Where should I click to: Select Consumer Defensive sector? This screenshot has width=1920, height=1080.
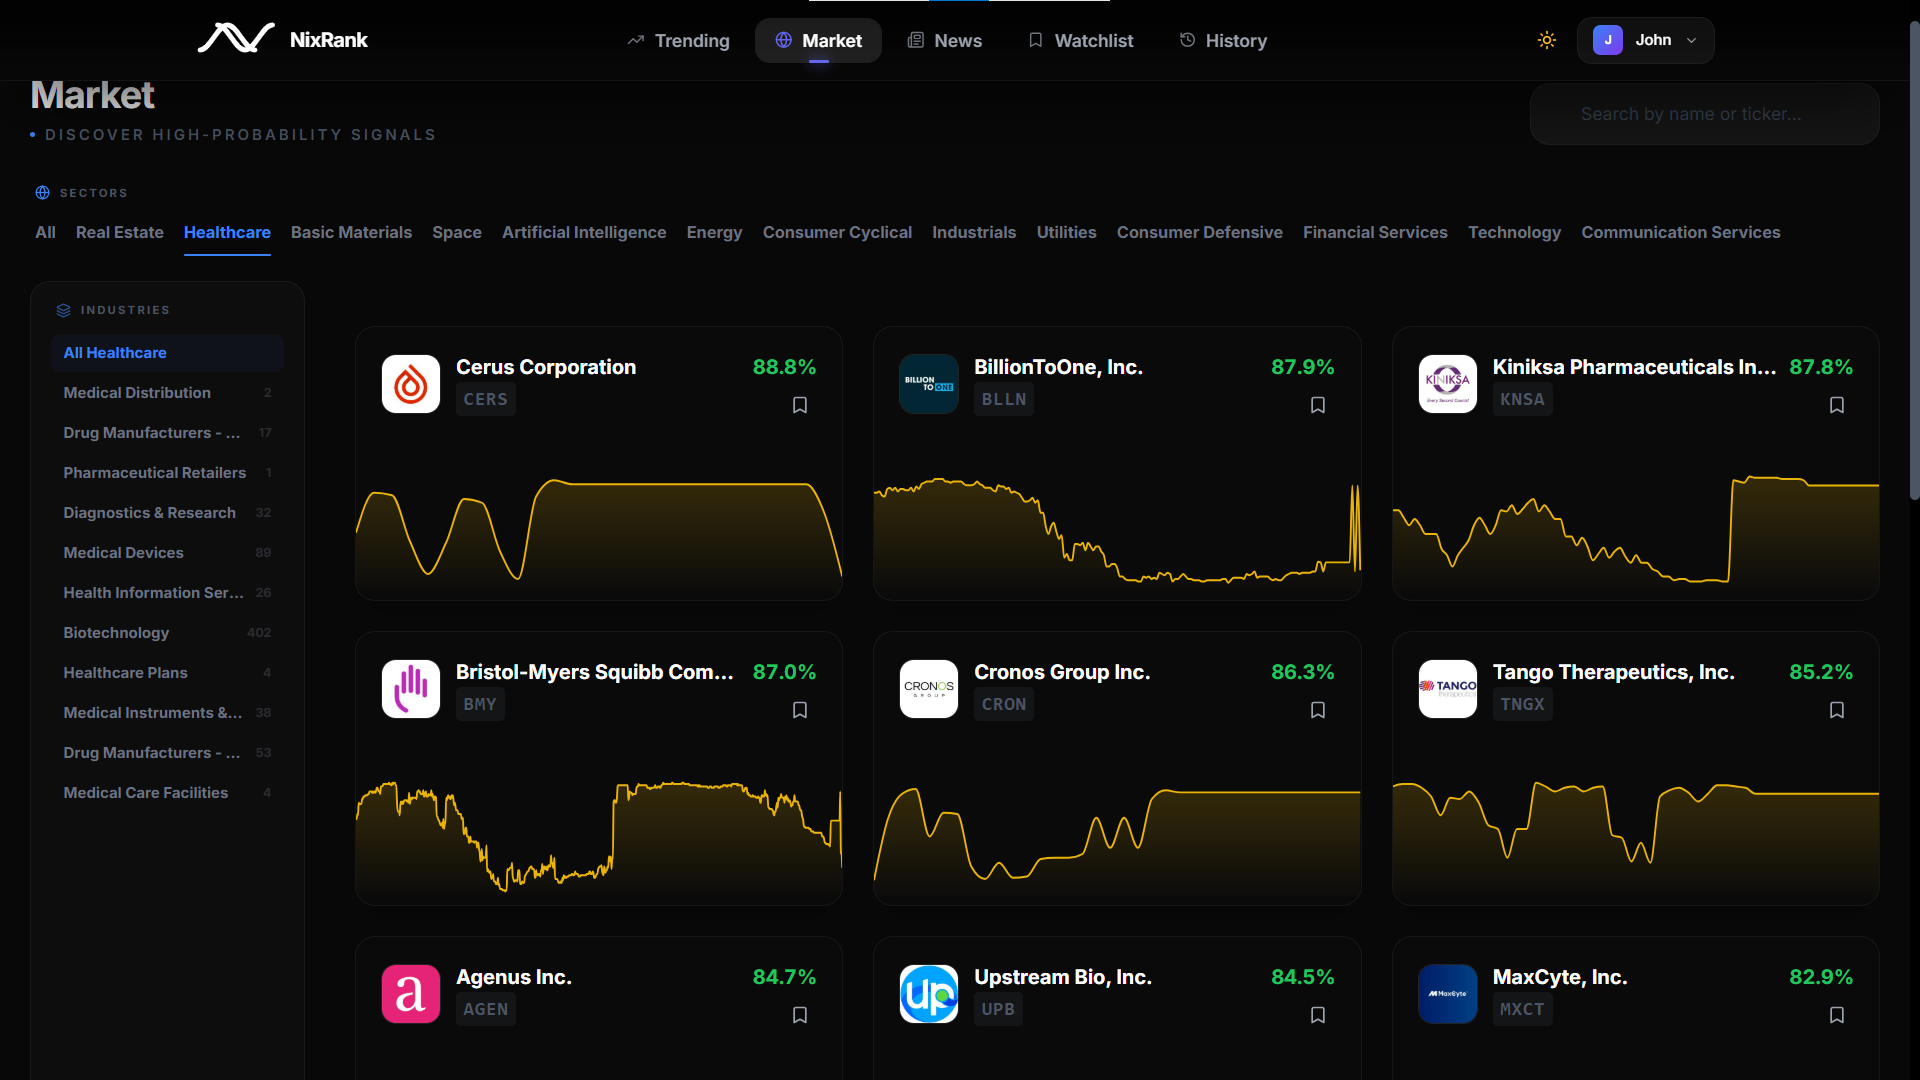coord(1200,232)
